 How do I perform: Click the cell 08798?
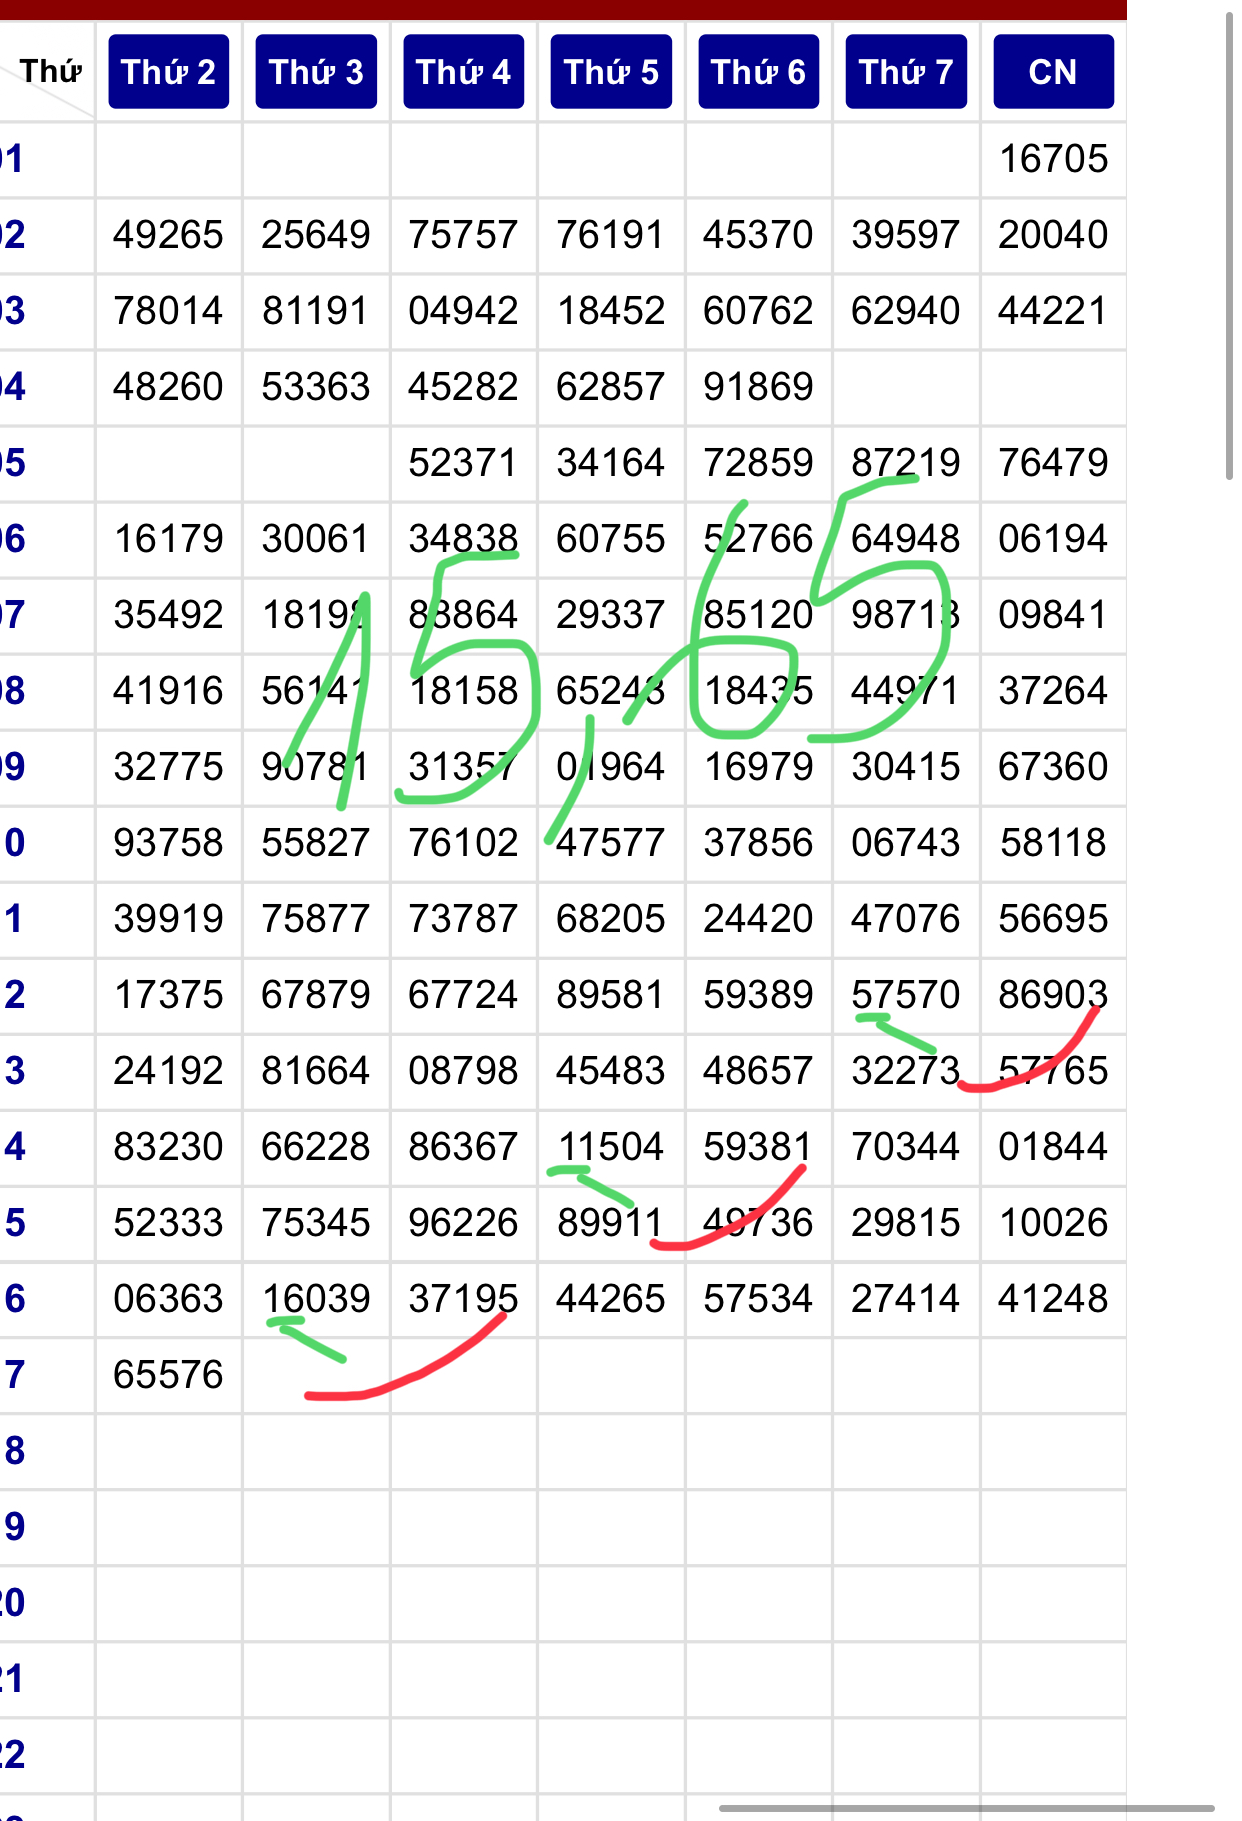[463, 1071]
